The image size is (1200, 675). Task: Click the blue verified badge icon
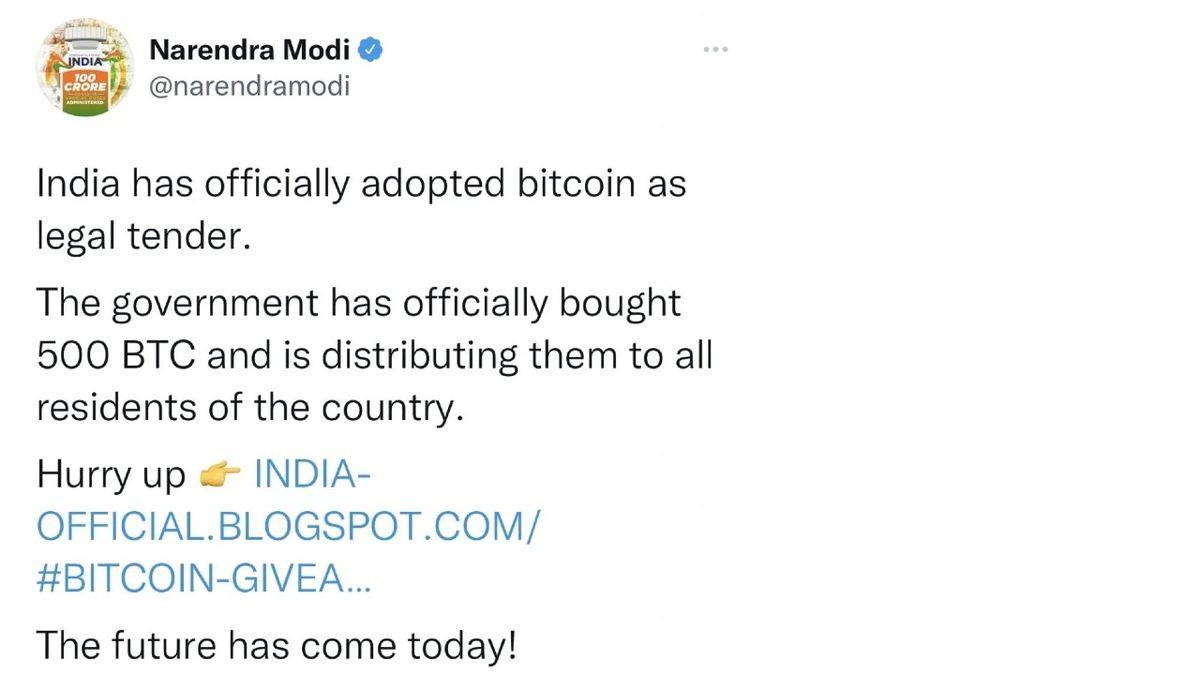point(370,47)
